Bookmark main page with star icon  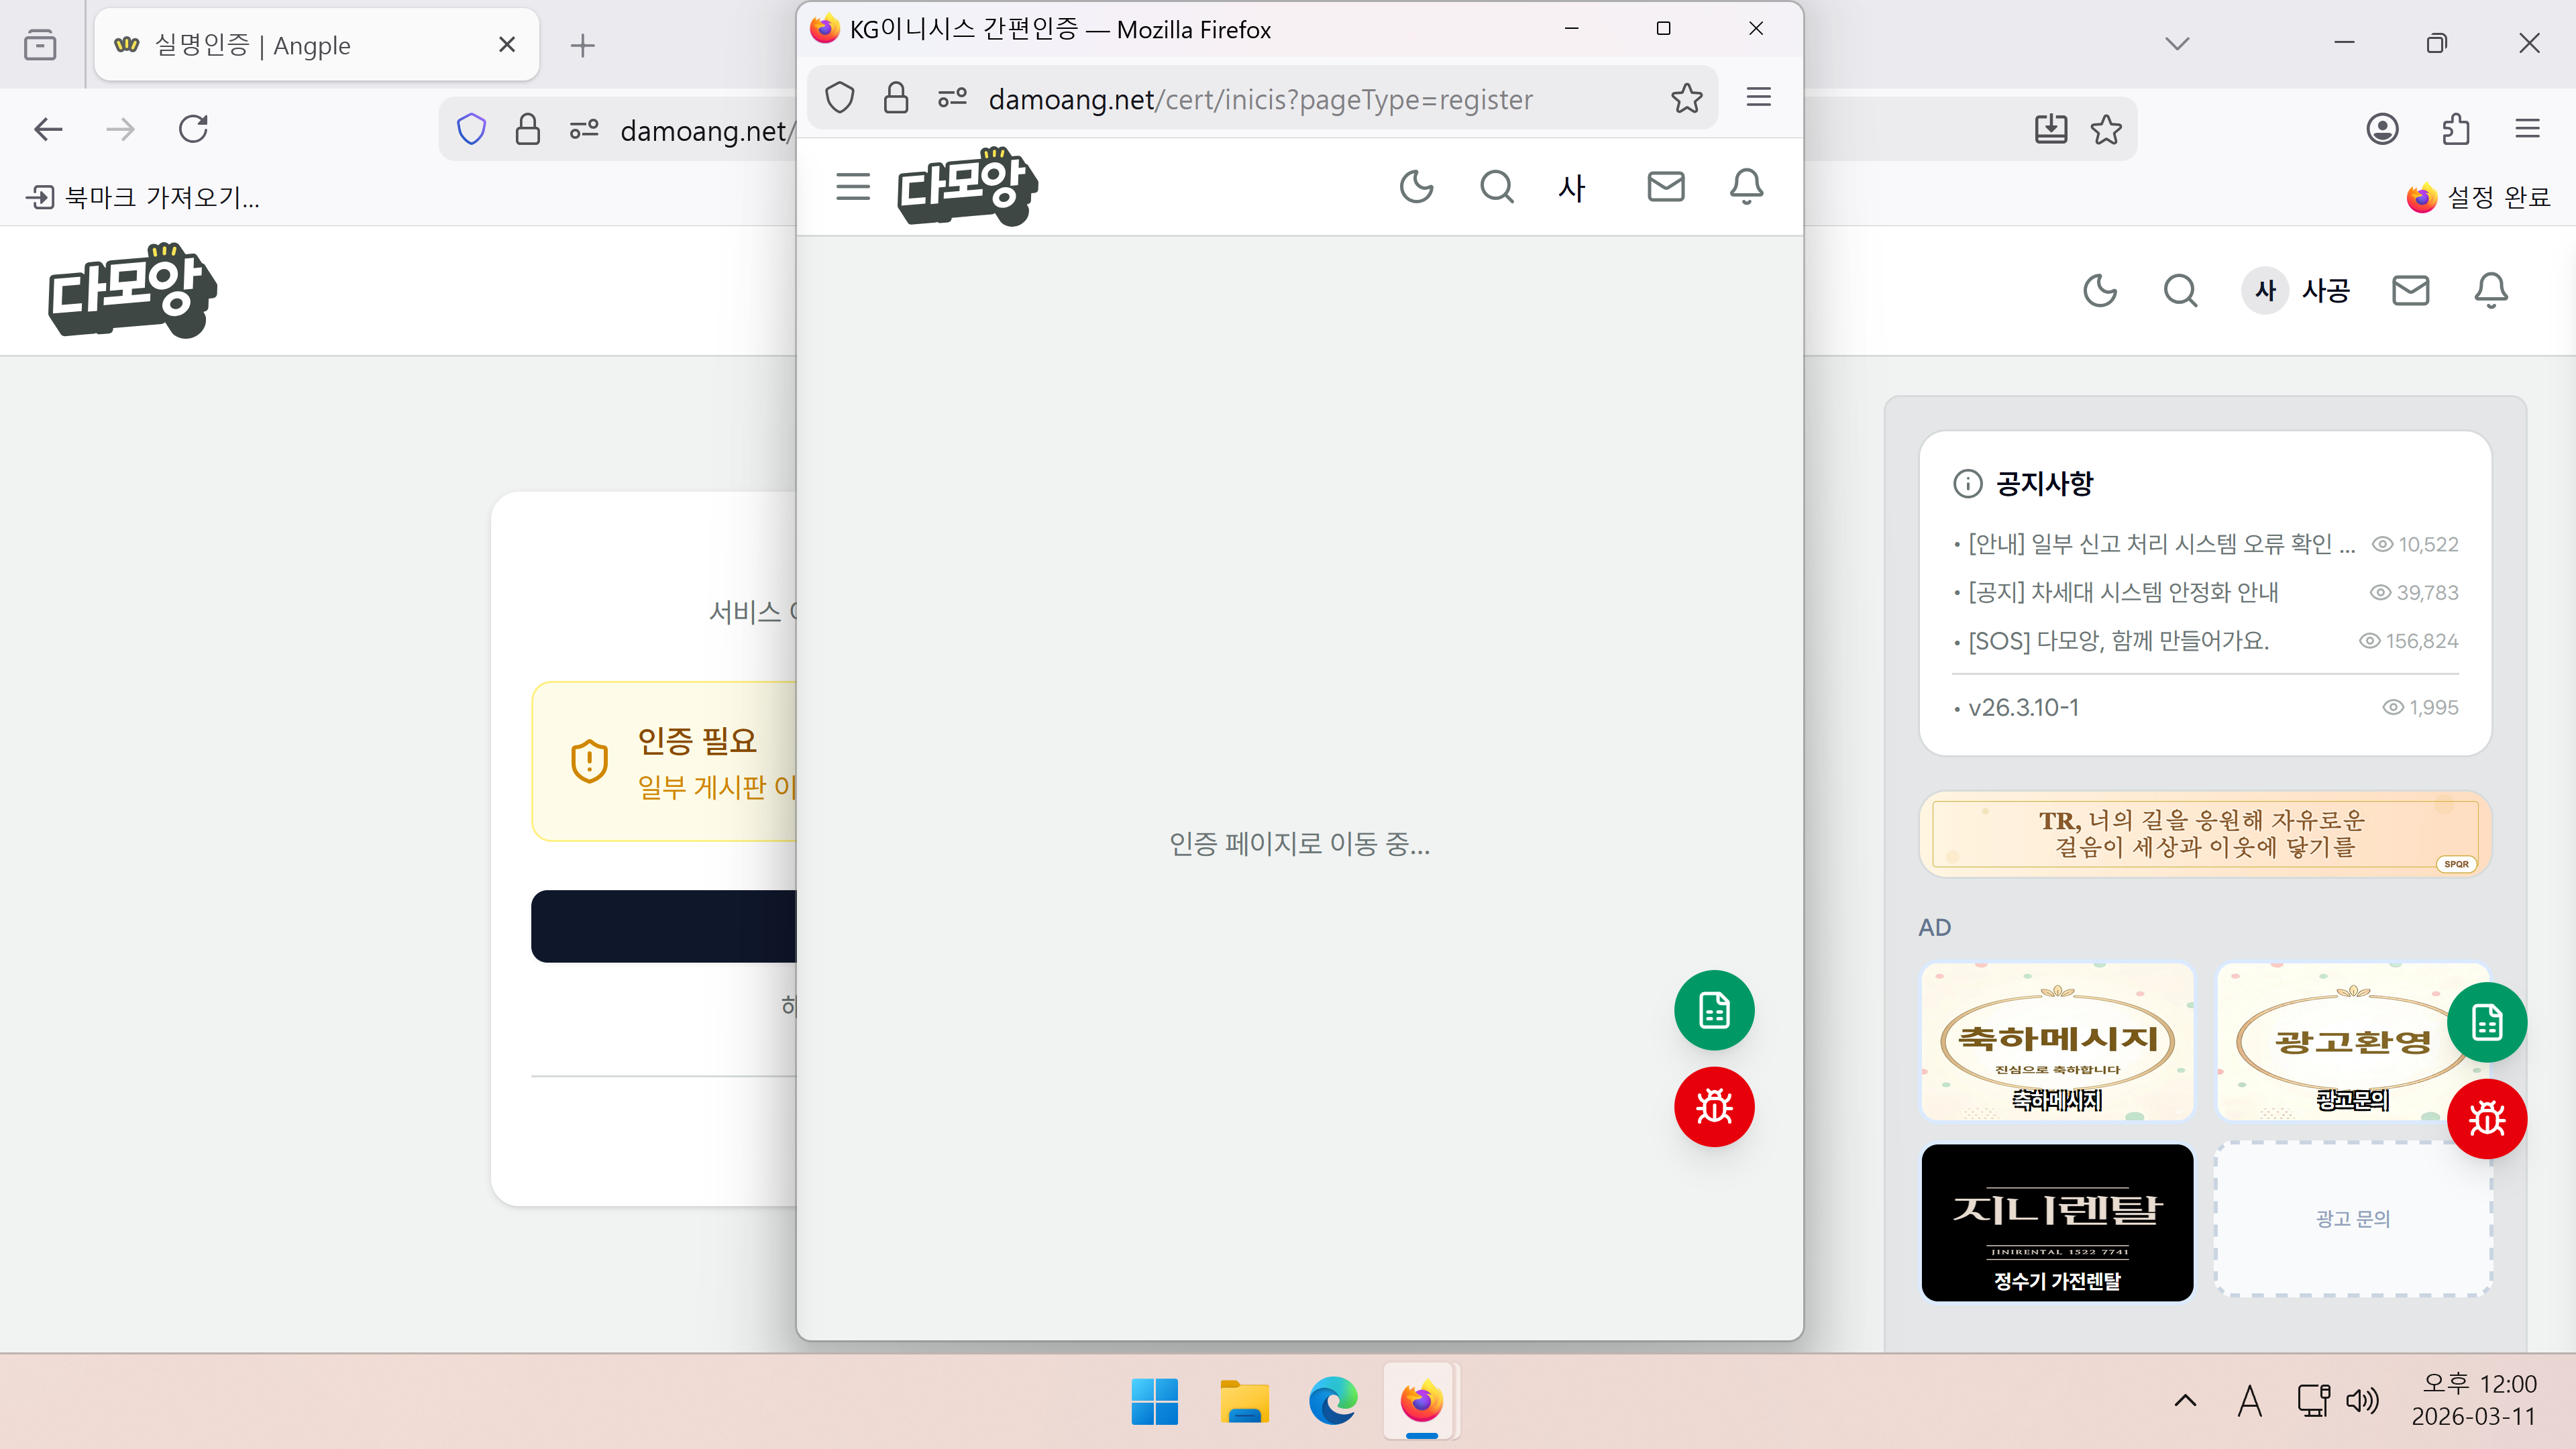point(2106,129)
